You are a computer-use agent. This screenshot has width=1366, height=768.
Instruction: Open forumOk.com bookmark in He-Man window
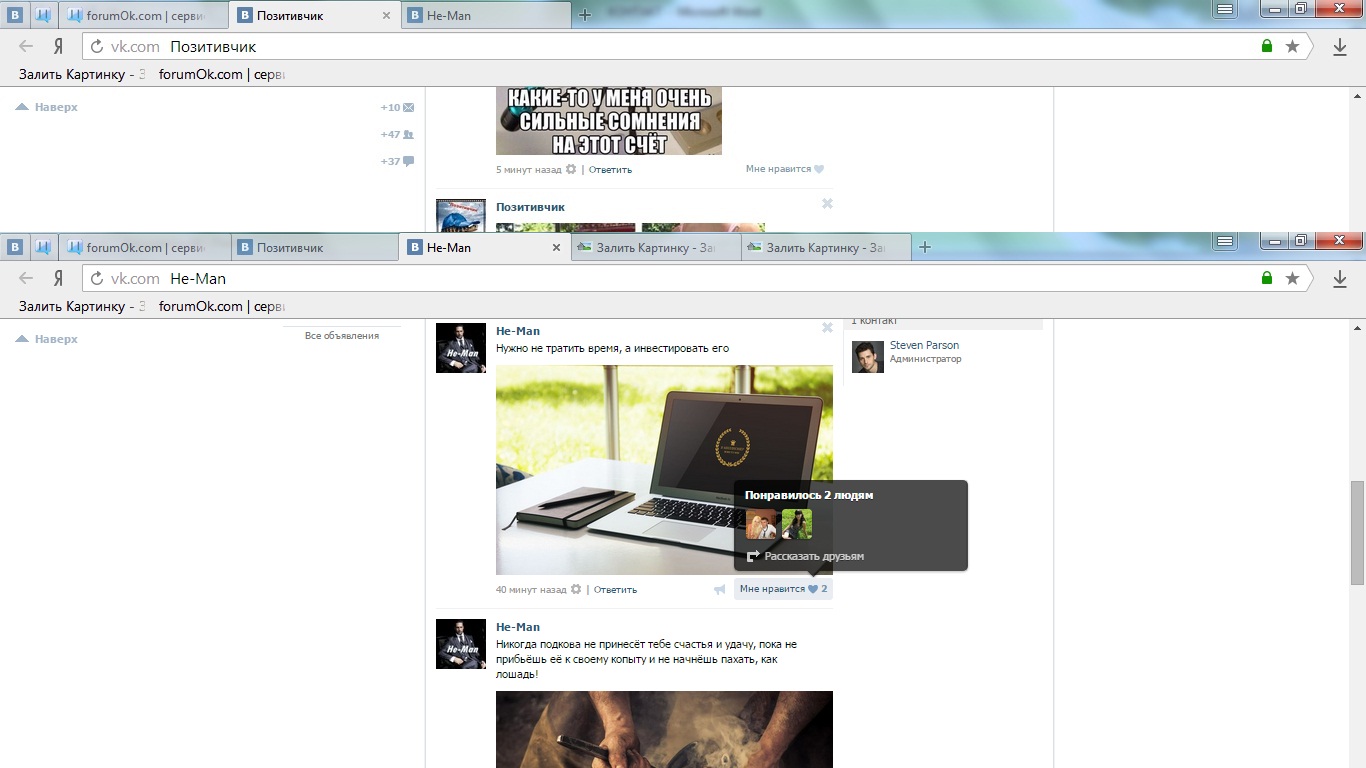[x=222, y=306]
